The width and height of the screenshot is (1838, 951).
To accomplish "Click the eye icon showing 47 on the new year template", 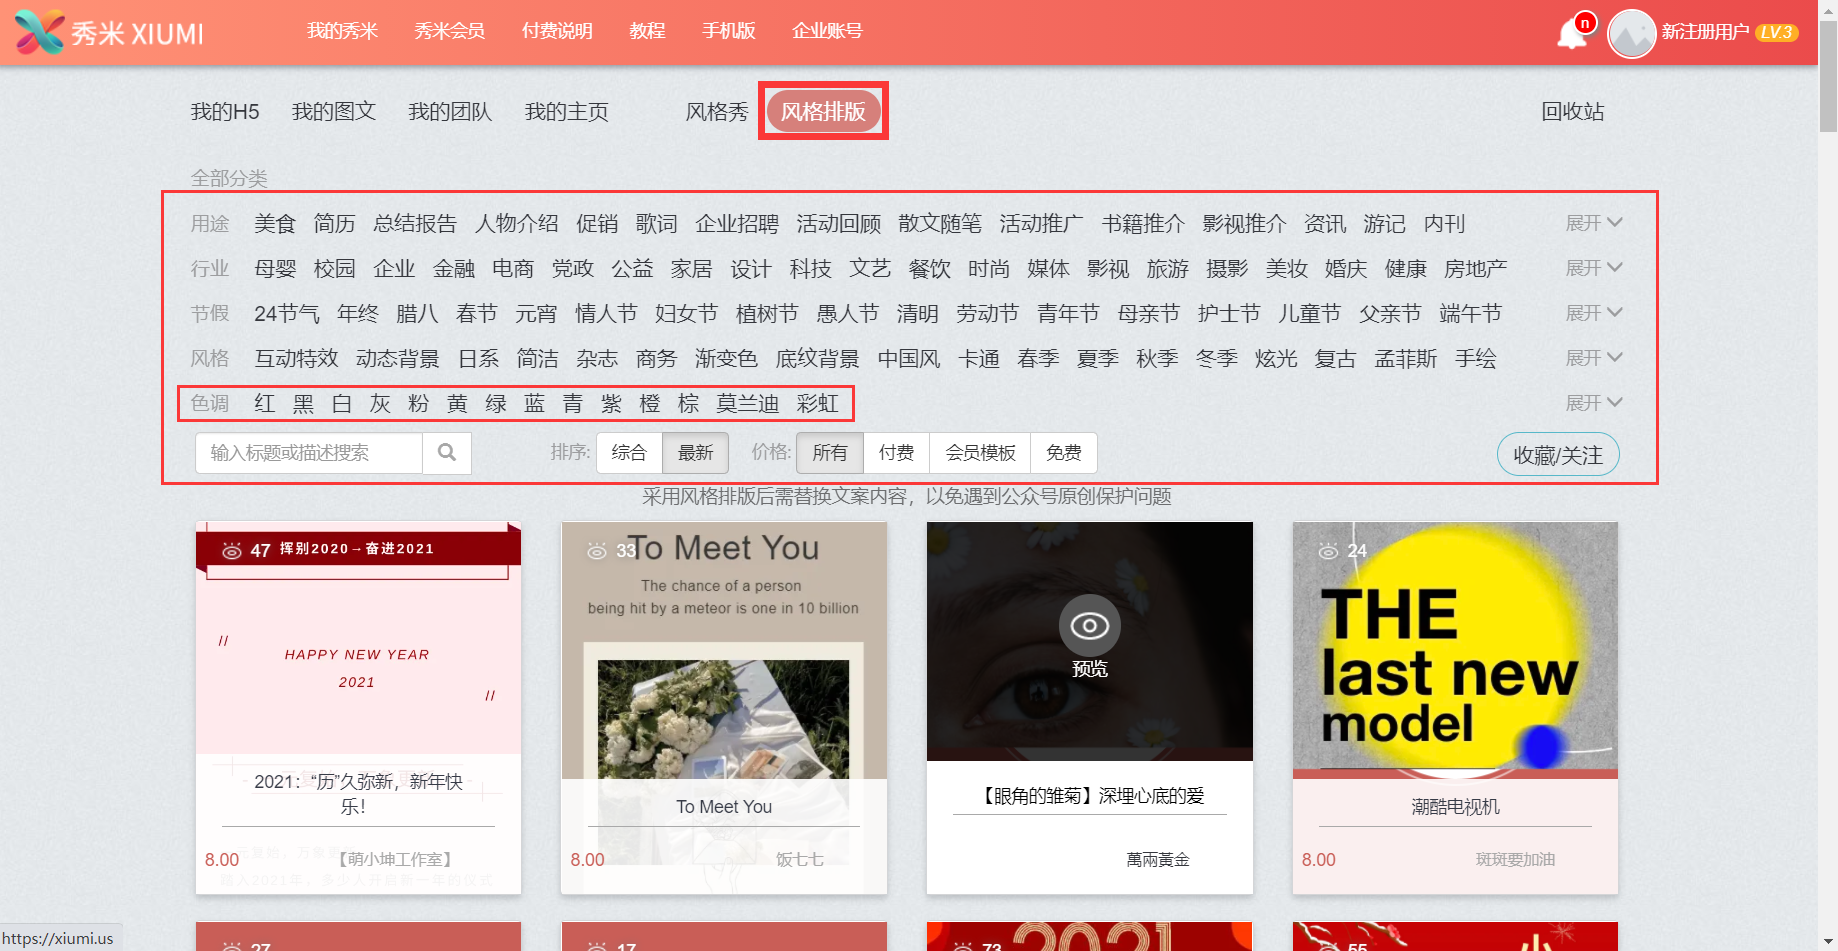I will 233,549.
